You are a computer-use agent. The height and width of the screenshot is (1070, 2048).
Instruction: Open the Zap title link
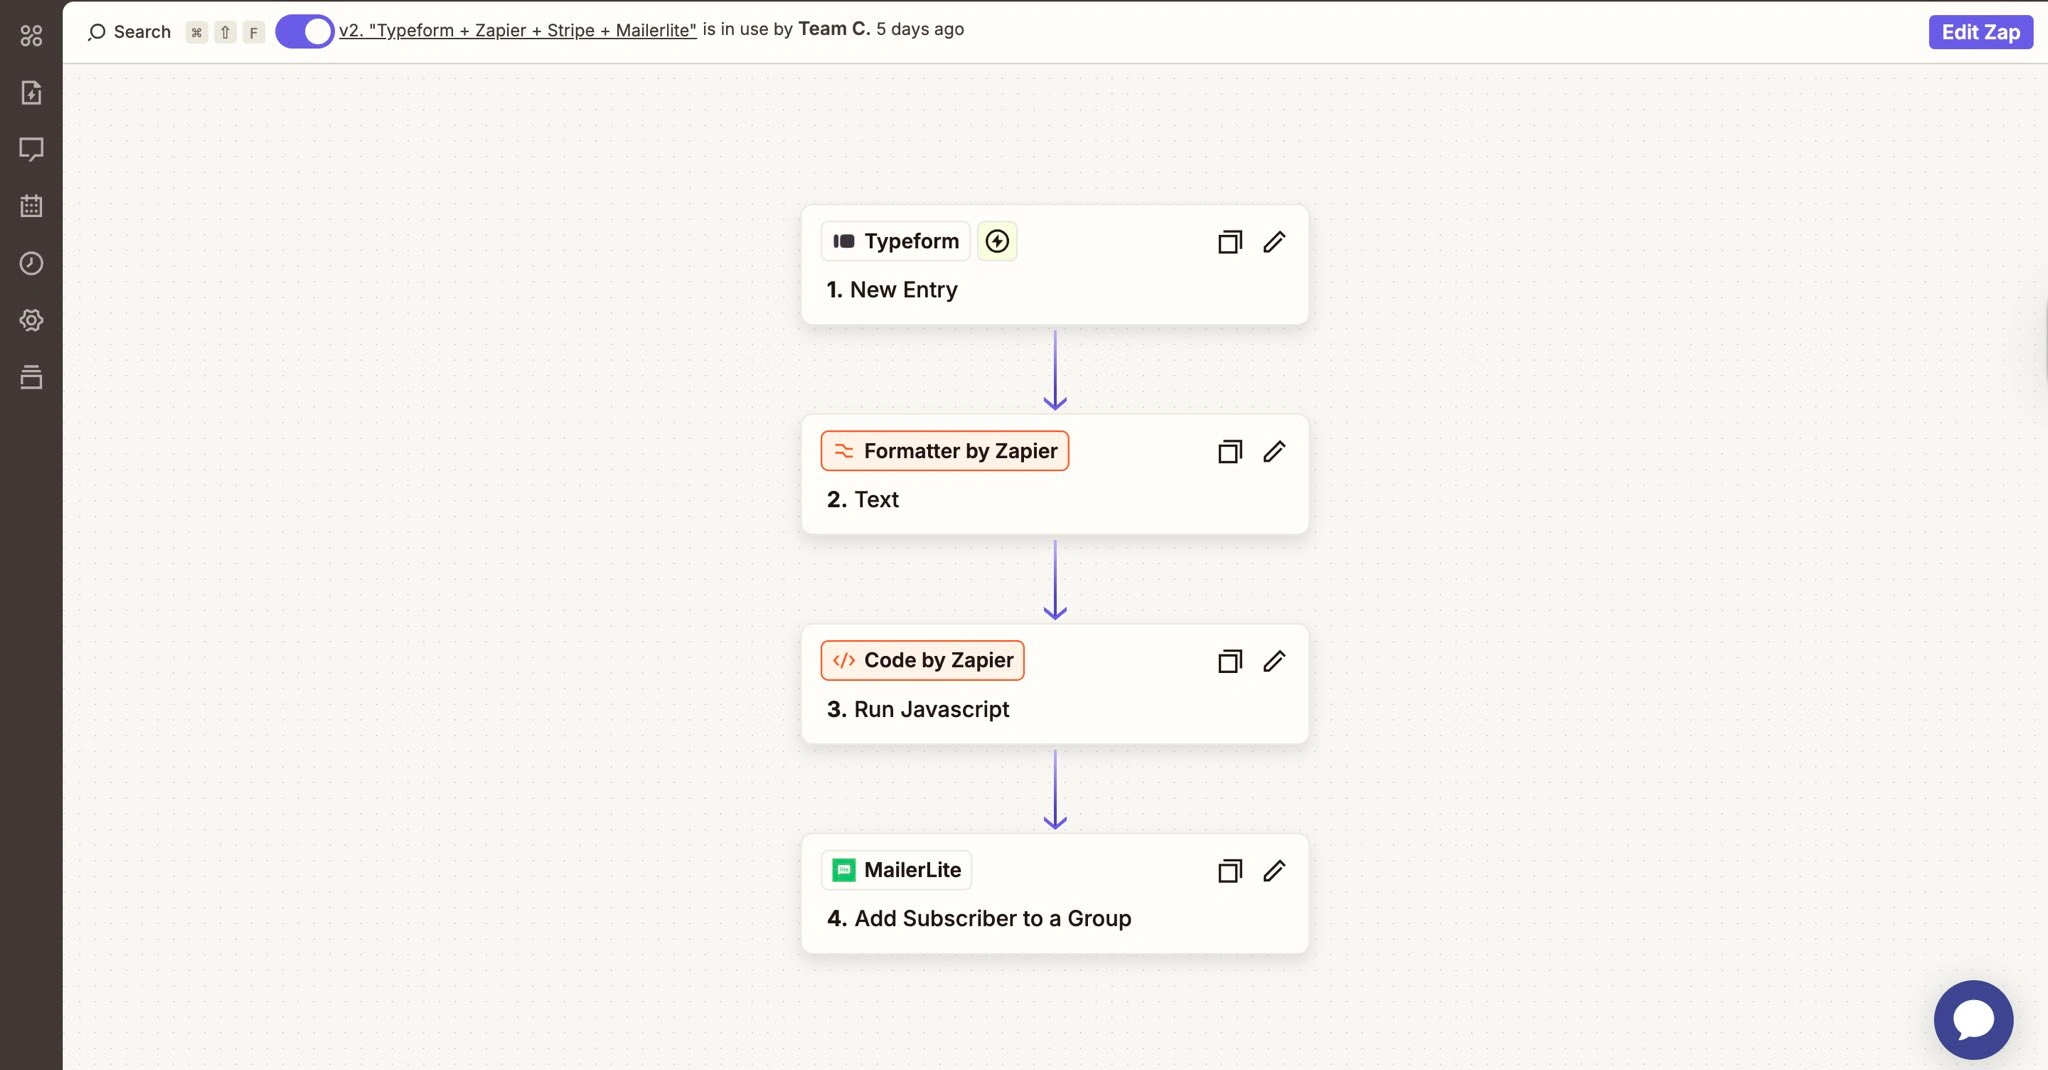517,29
